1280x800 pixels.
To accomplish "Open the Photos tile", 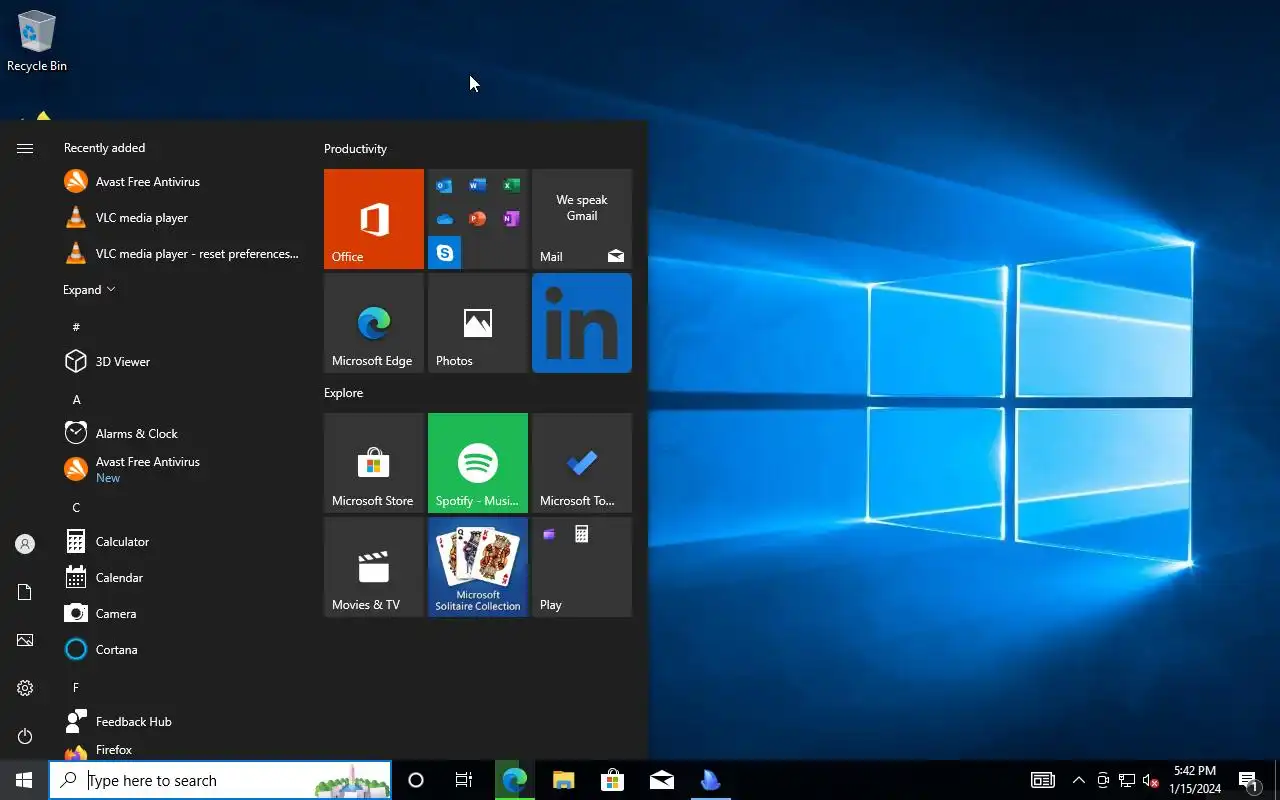I will (478, 323).
